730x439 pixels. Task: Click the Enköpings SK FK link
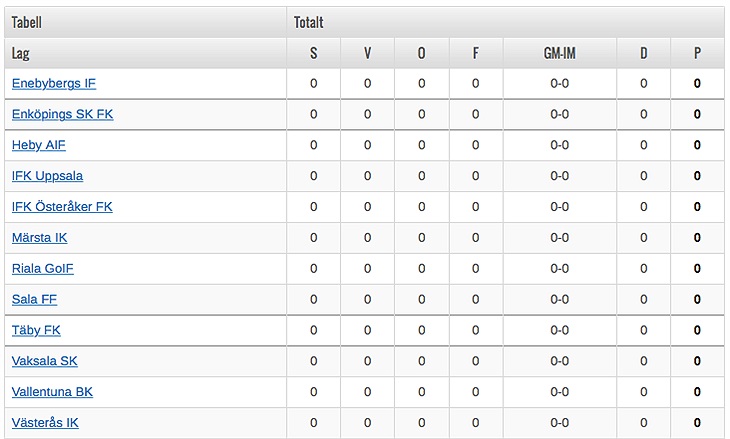click(62, 115)
